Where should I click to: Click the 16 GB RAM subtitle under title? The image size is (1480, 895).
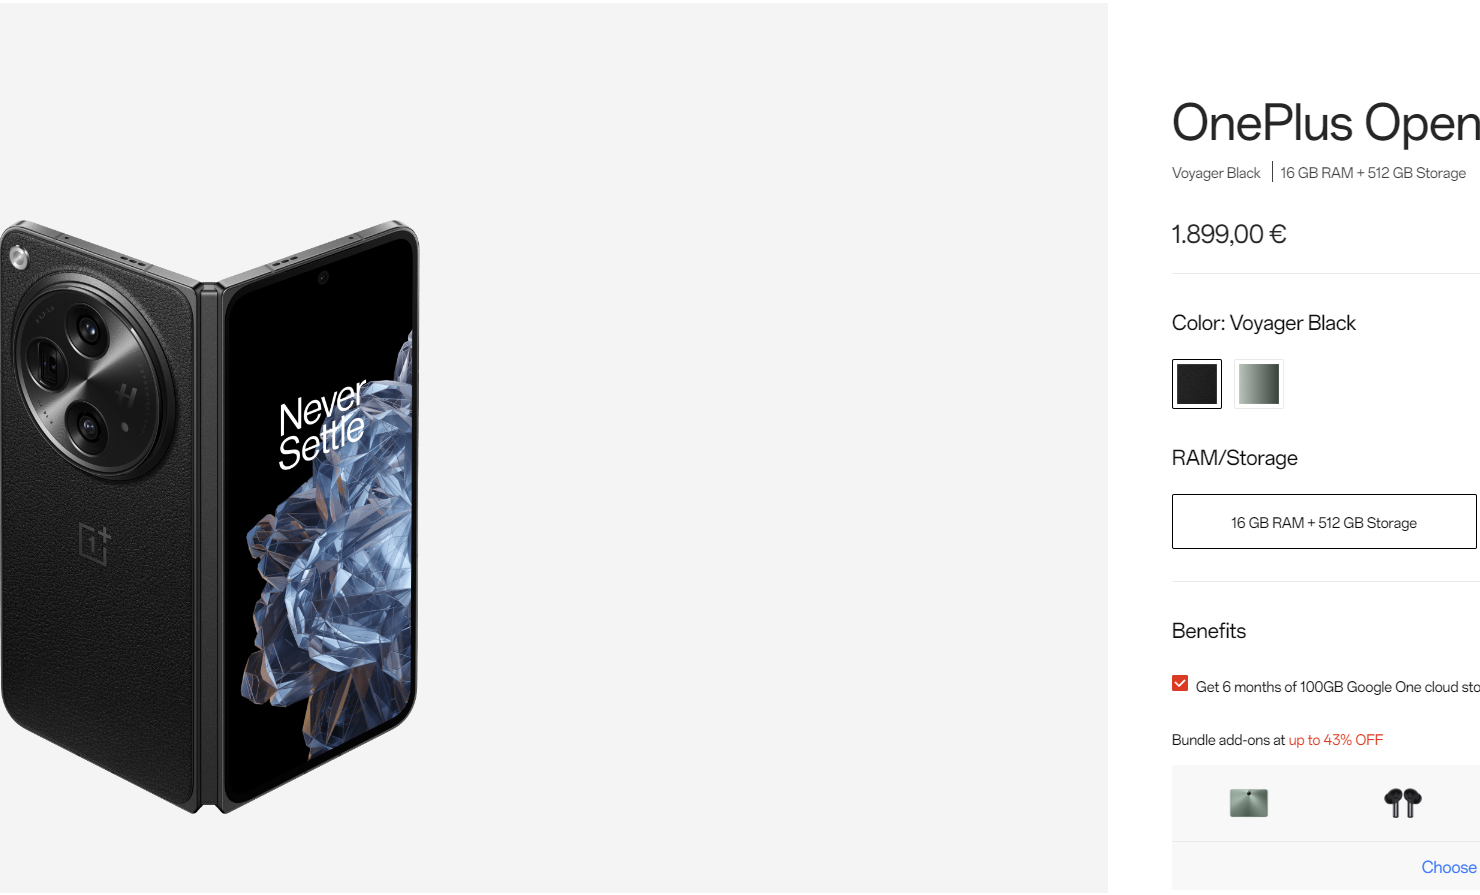coord(1373,173)
